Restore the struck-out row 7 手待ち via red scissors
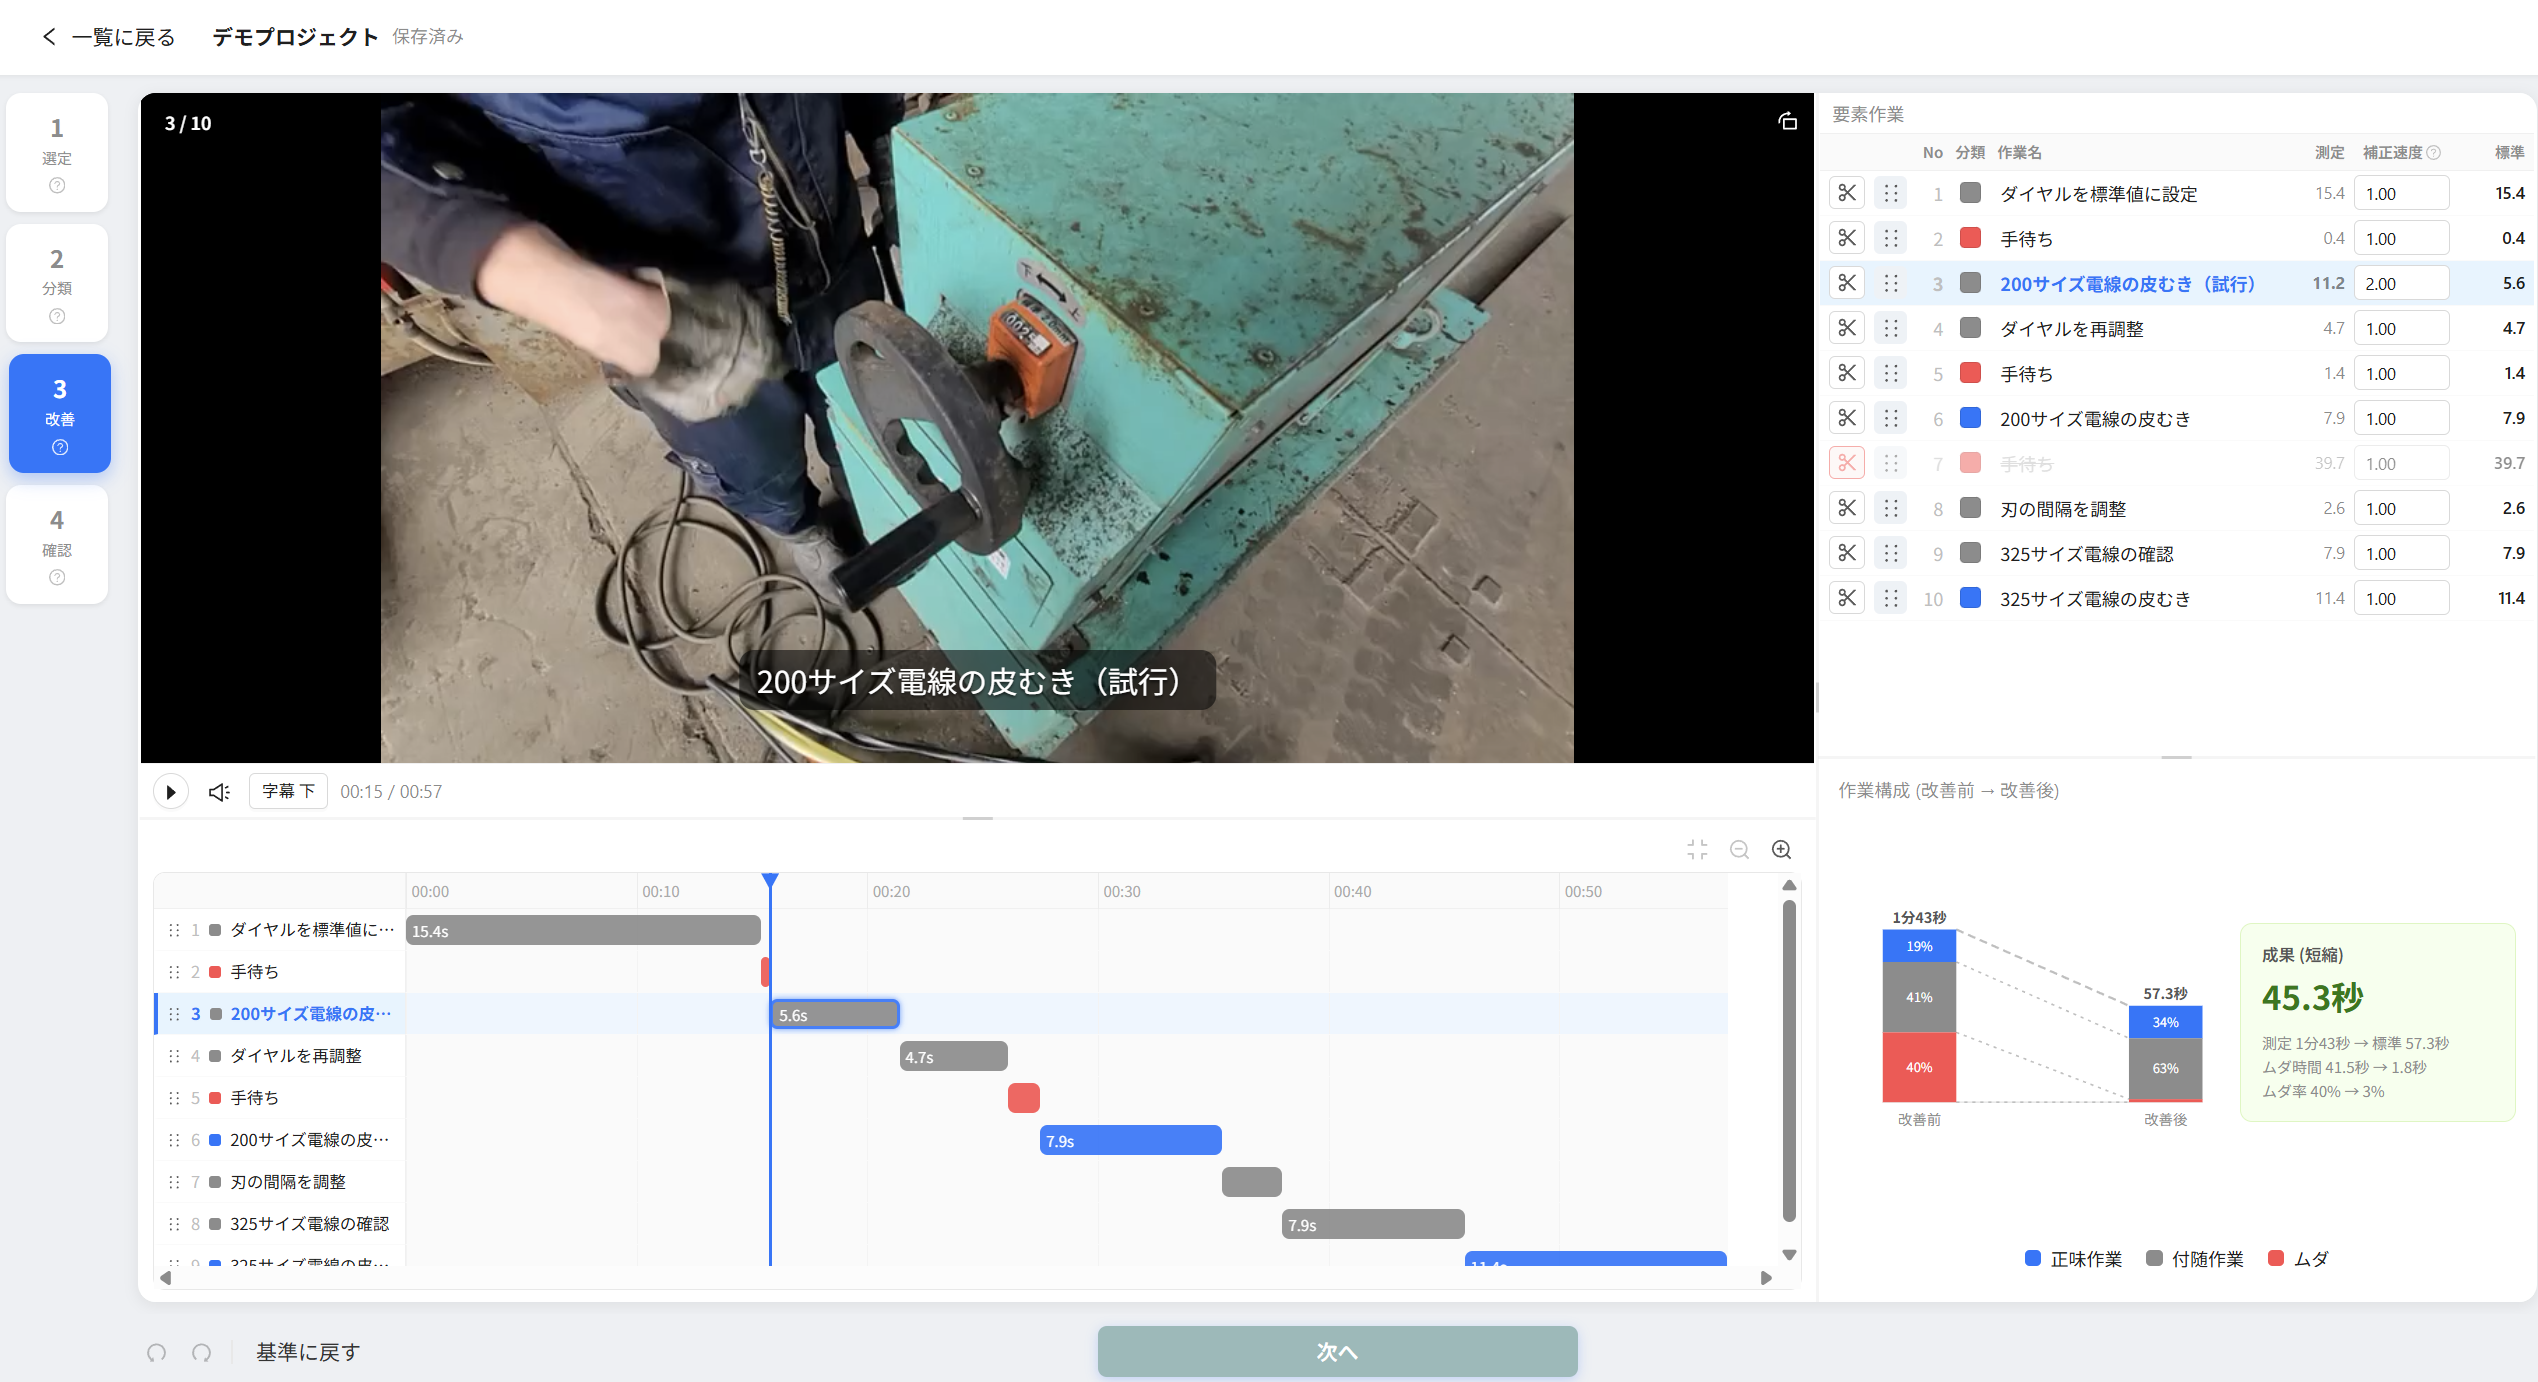Screen dimensions: 2538x1382 pyautogui.click(x=1847, y=463)
